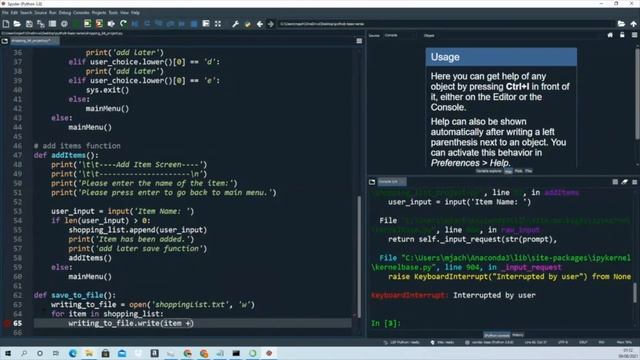Start debugging with the Debug file icon
Image resolution: width=640 pixels, height=360 pixels.
pyautogui.click(x=135, y=24)
